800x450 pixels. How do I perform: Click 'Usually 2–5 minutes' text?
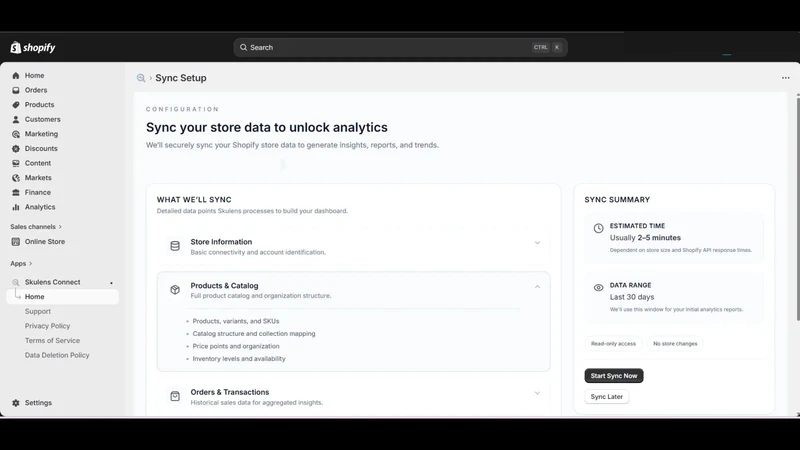click(645, 238)
